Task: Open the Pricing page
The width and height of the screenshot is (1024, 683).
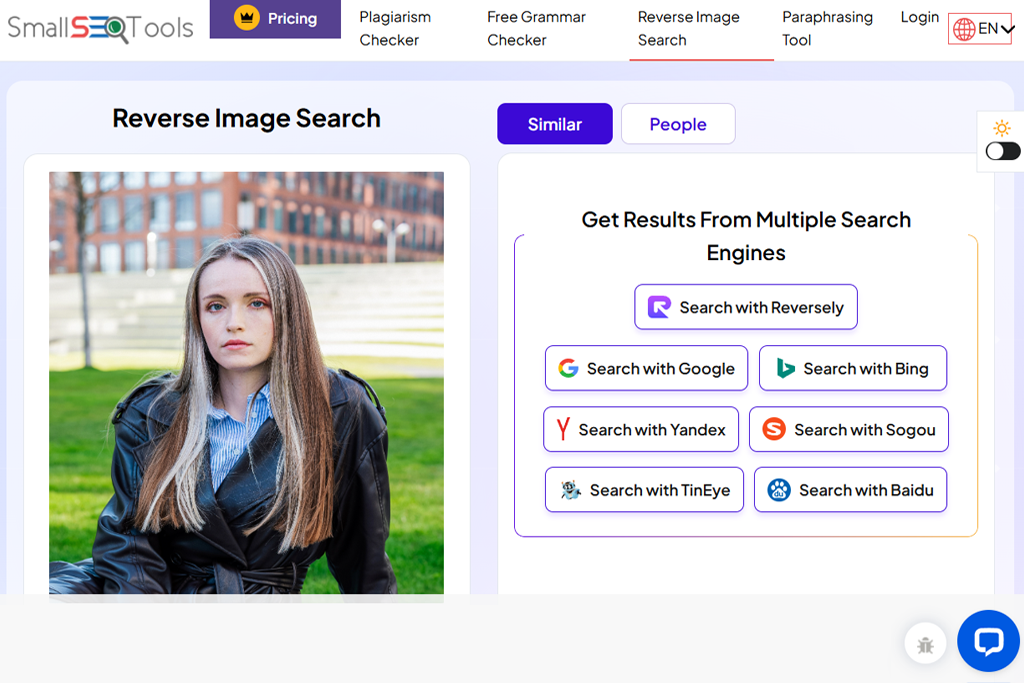Action: click(275, 19)
